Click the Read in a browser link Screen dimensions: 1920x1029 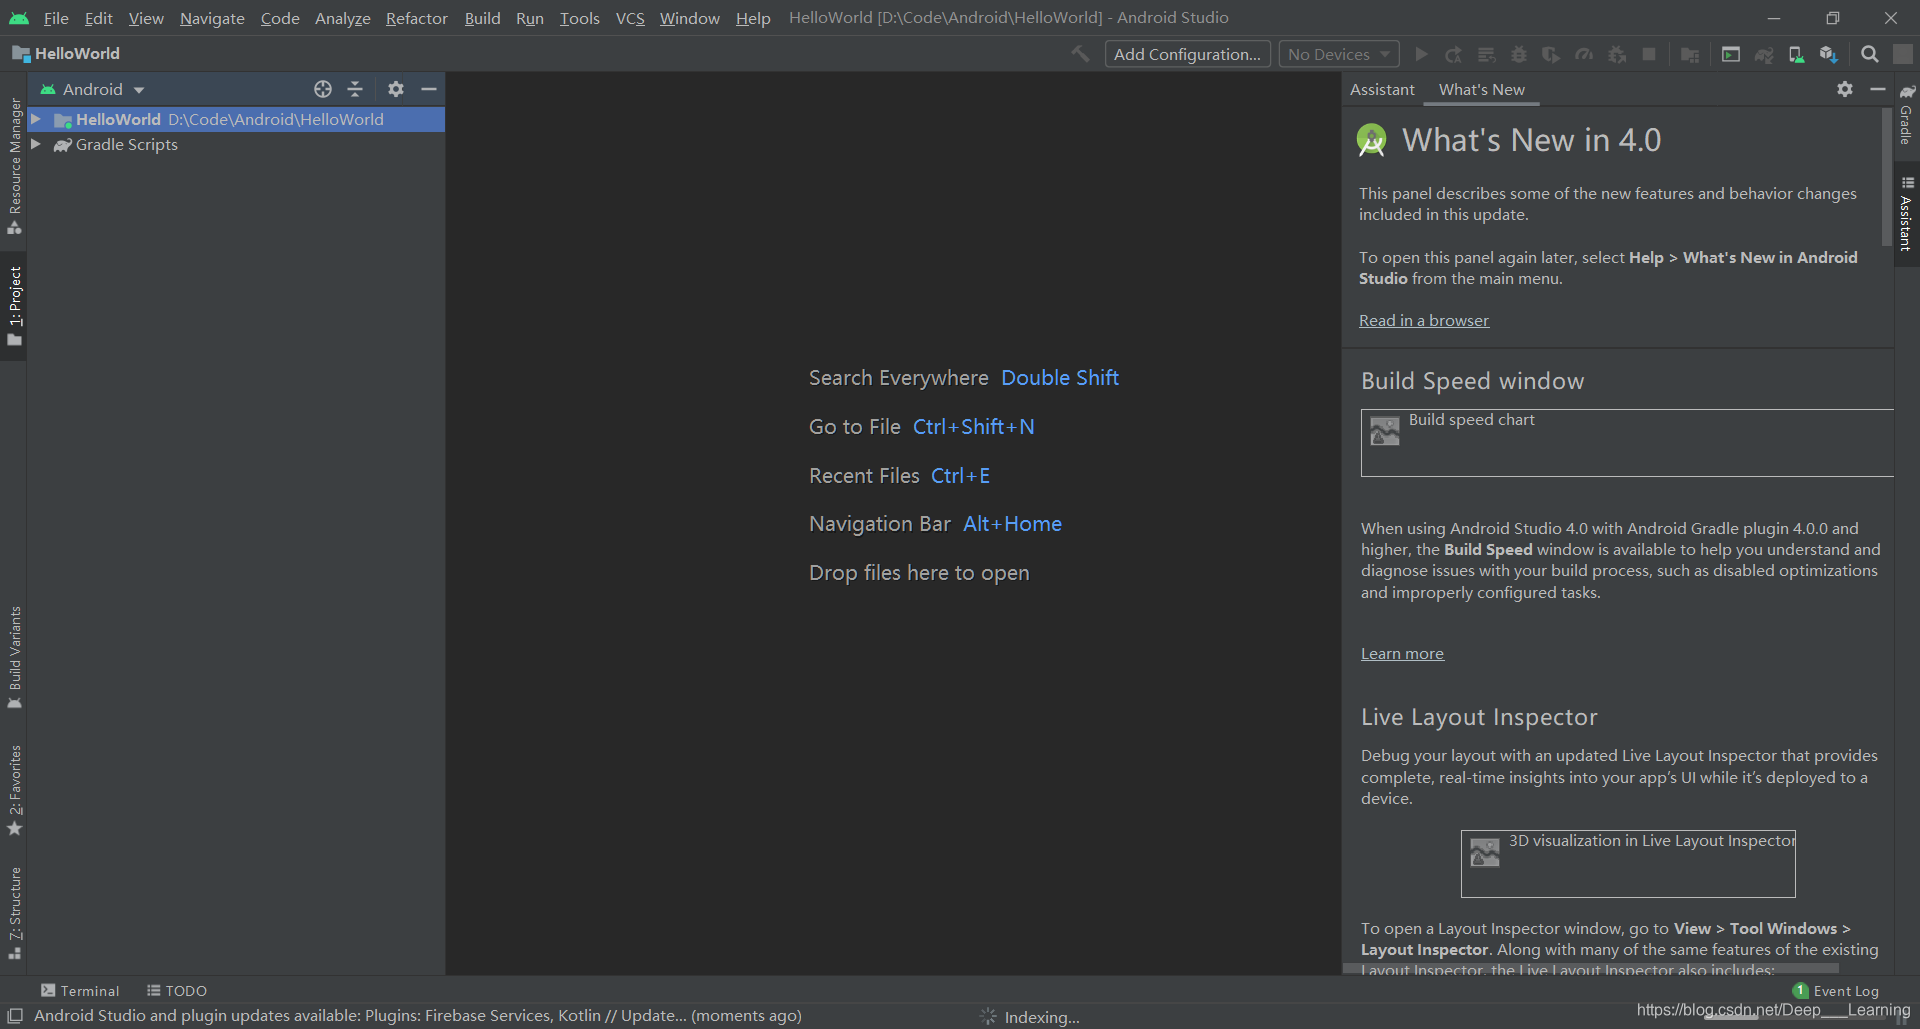[x=1424, y=320]
